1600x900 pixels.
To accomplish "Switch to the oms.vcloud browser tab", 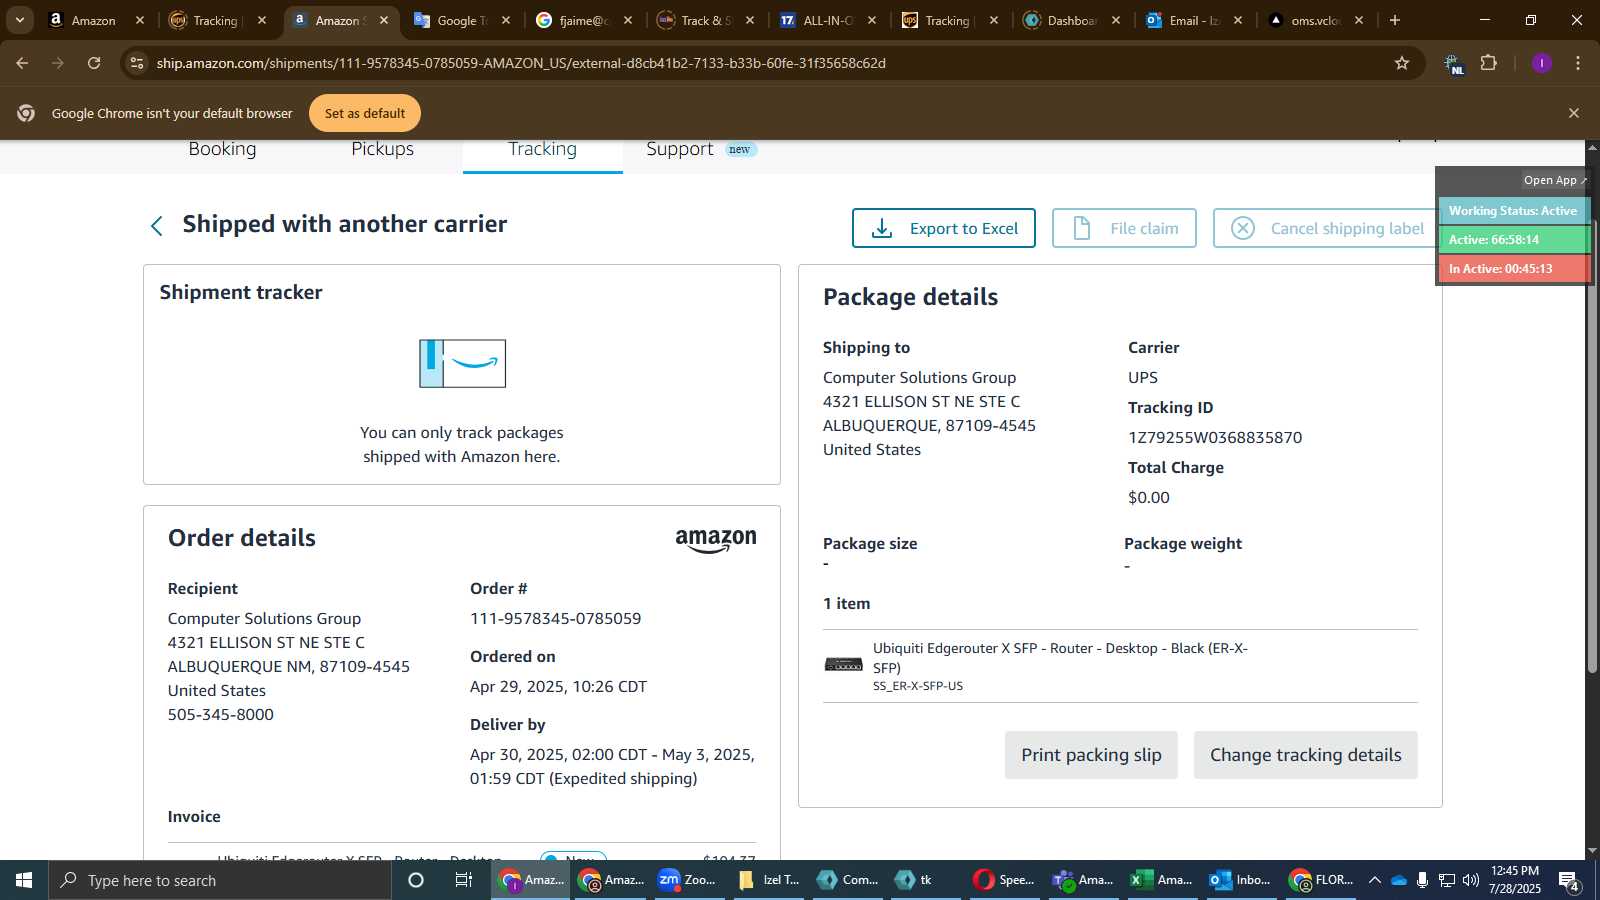I will [1315, 20].
